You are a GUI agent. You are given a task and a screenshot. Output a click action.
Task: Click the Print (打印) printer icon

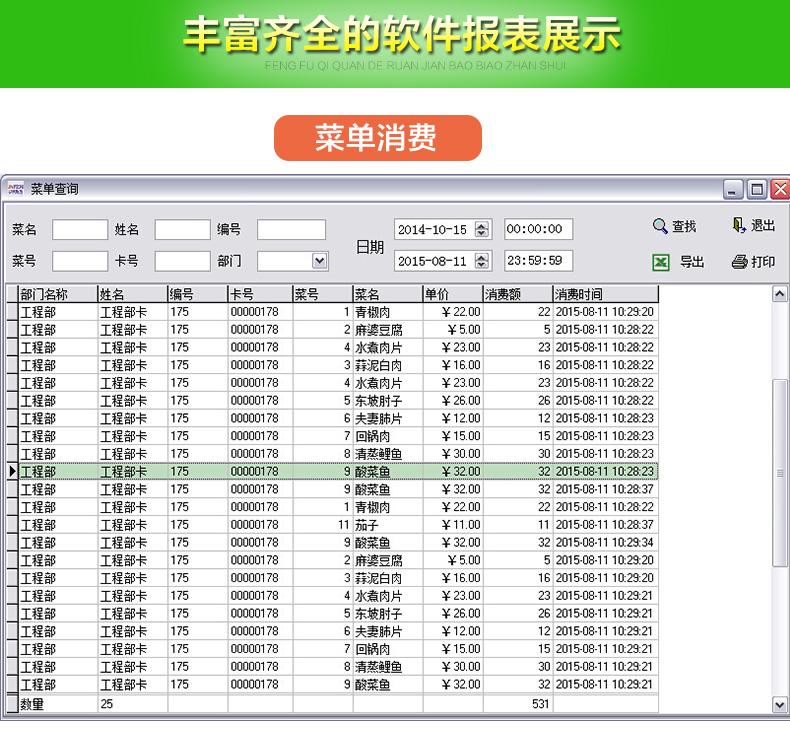point(739,262)
